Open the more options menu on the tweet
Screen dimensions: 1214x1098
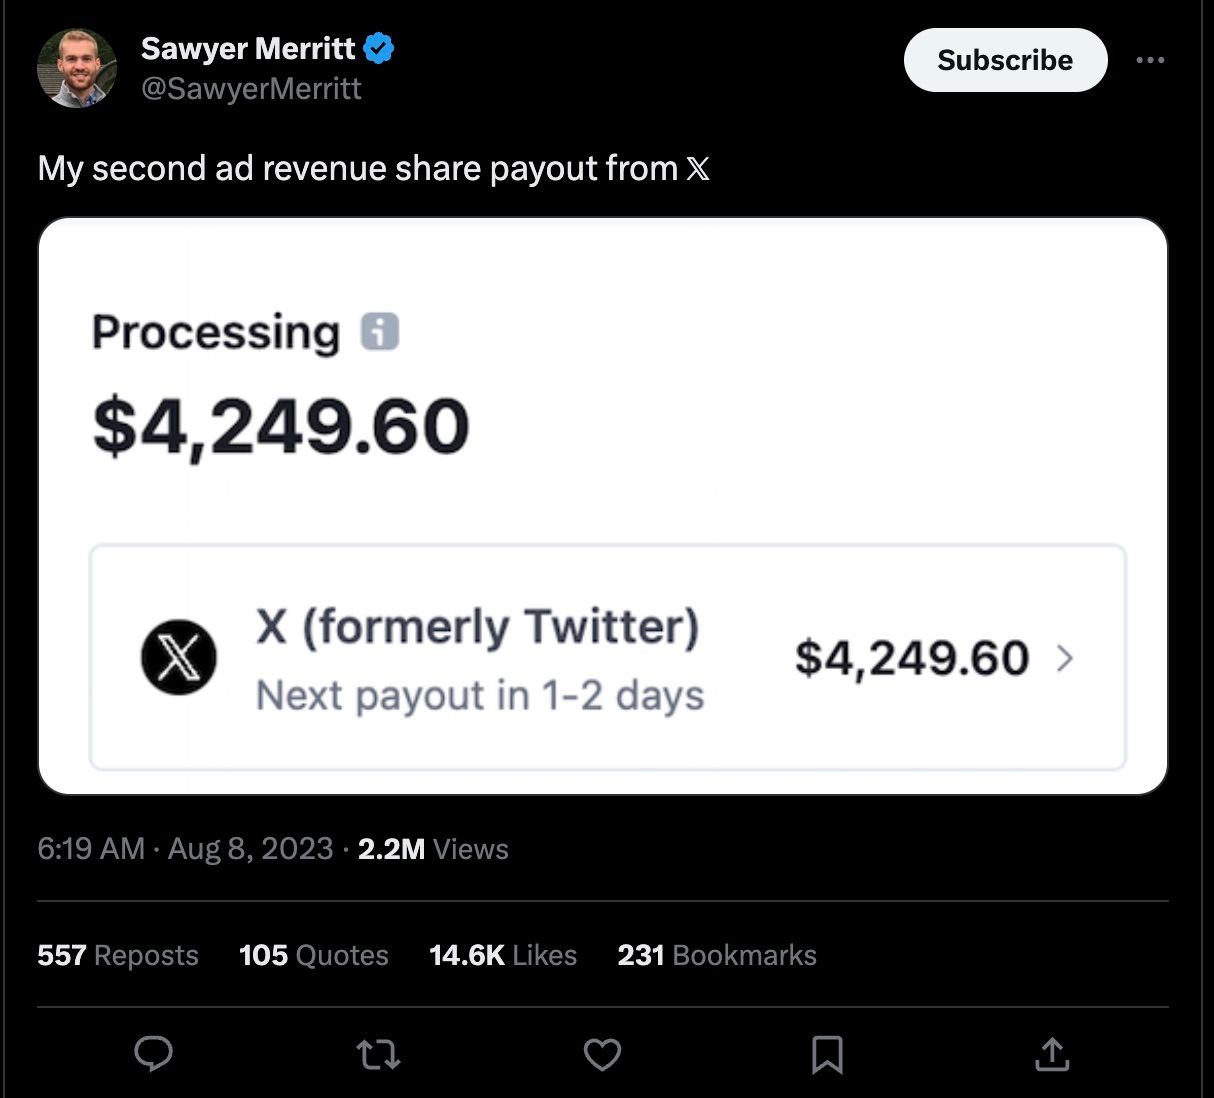click(1150, 60)
